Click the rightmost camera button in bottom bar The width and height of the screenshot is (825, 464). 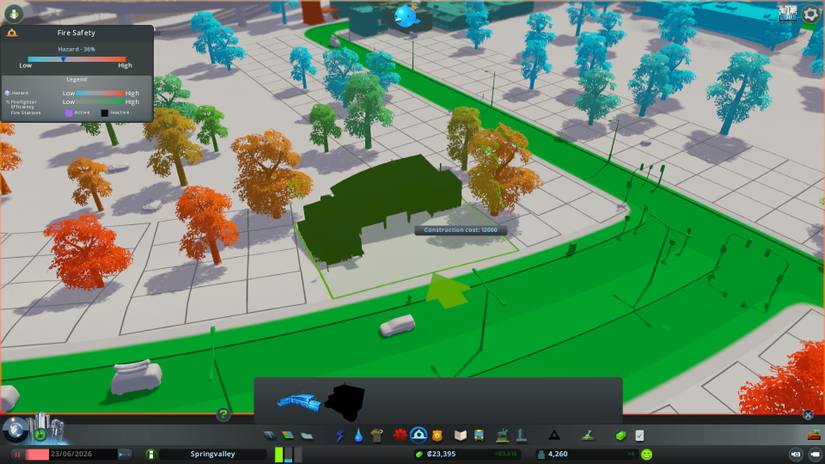point(814,454)
